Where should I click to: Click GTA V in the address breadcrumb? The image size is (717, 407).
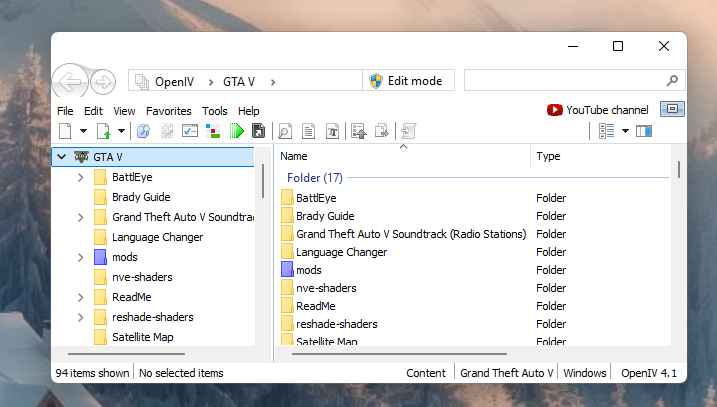pyautogui.click(x=239, y=82)
